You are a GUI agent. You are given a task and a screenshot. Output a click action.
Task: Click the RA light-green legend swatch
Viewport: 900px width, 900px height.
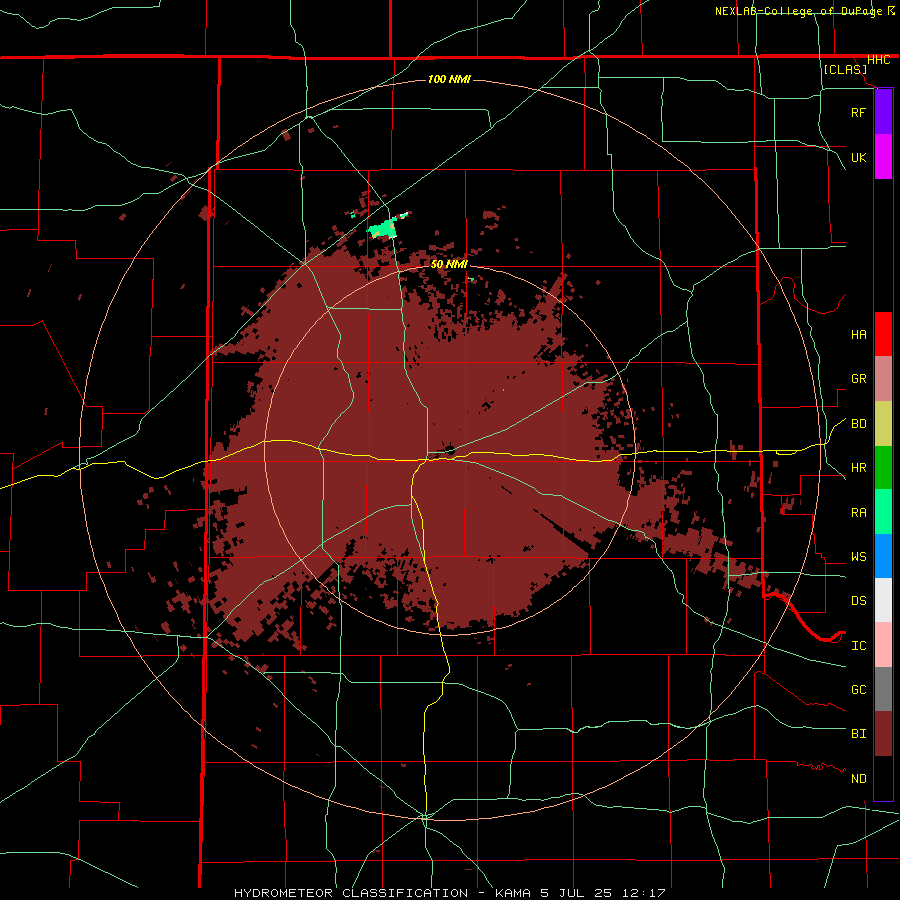coord(883,512)
